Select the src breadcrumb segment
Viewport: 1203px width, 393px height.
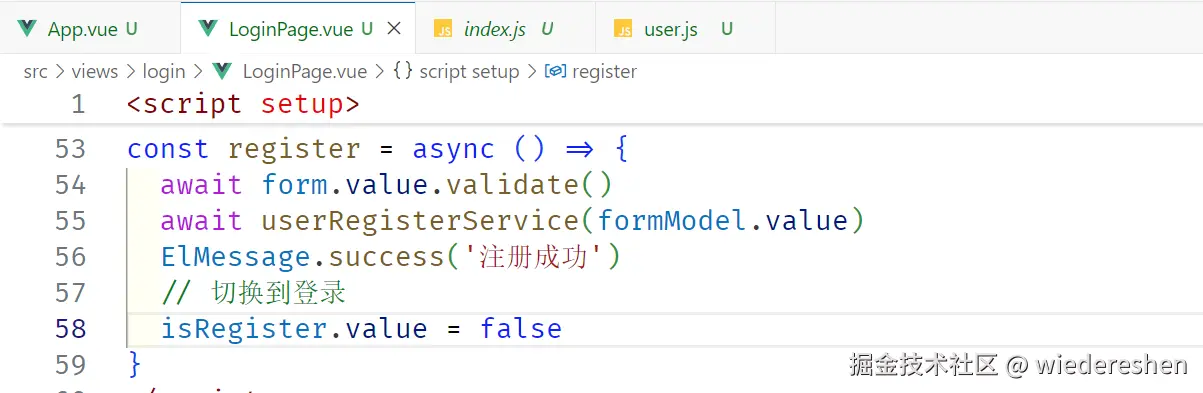(35, 72)
